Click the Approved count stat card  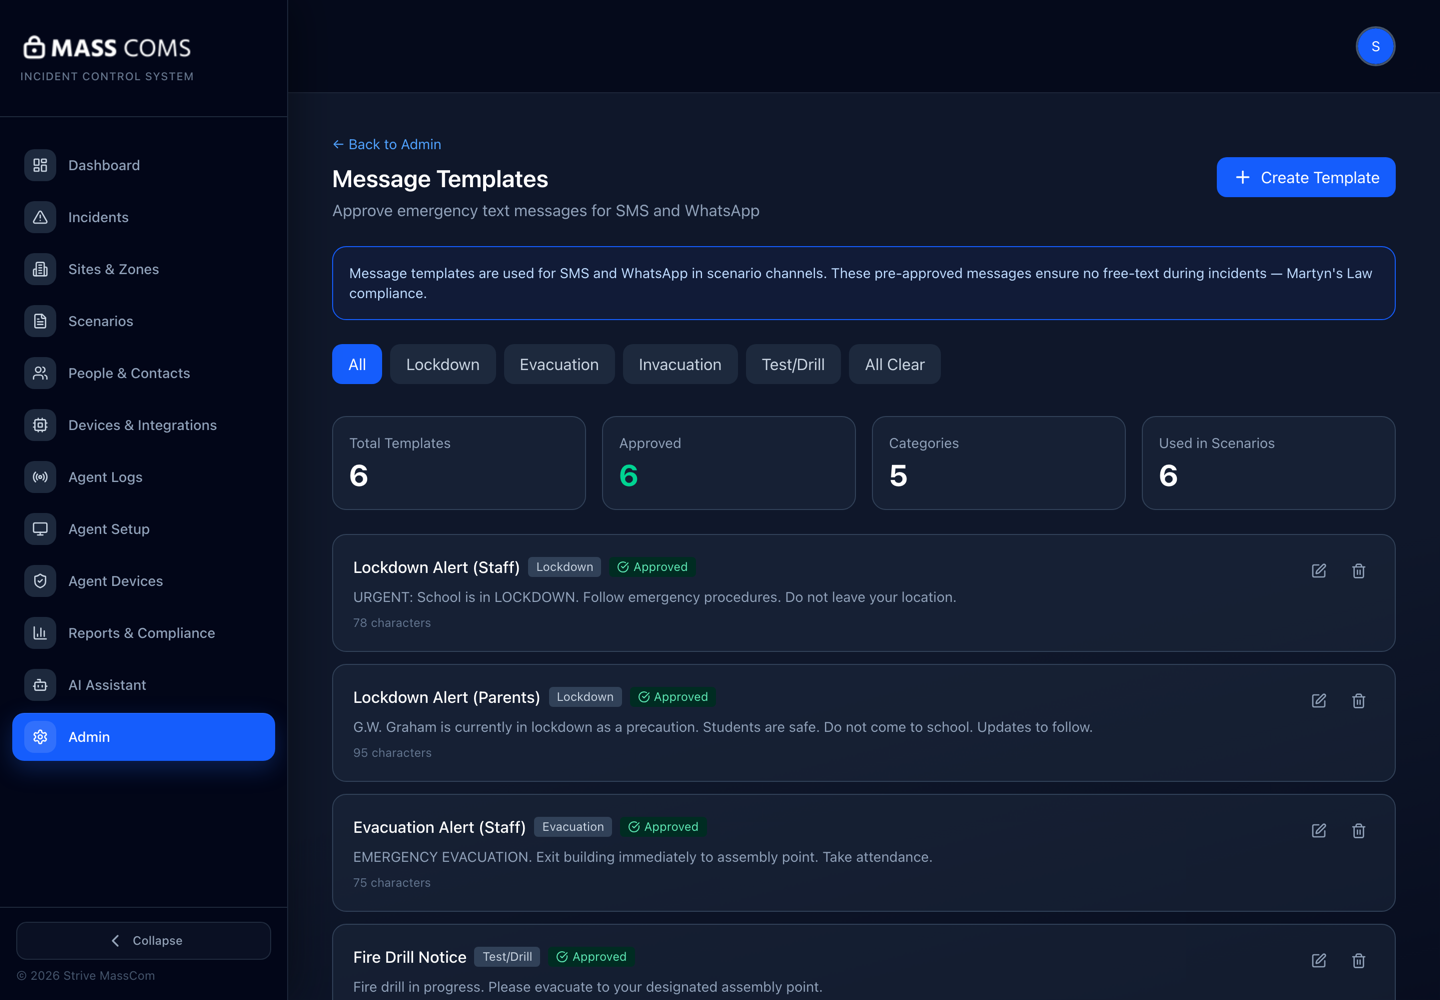729,463
